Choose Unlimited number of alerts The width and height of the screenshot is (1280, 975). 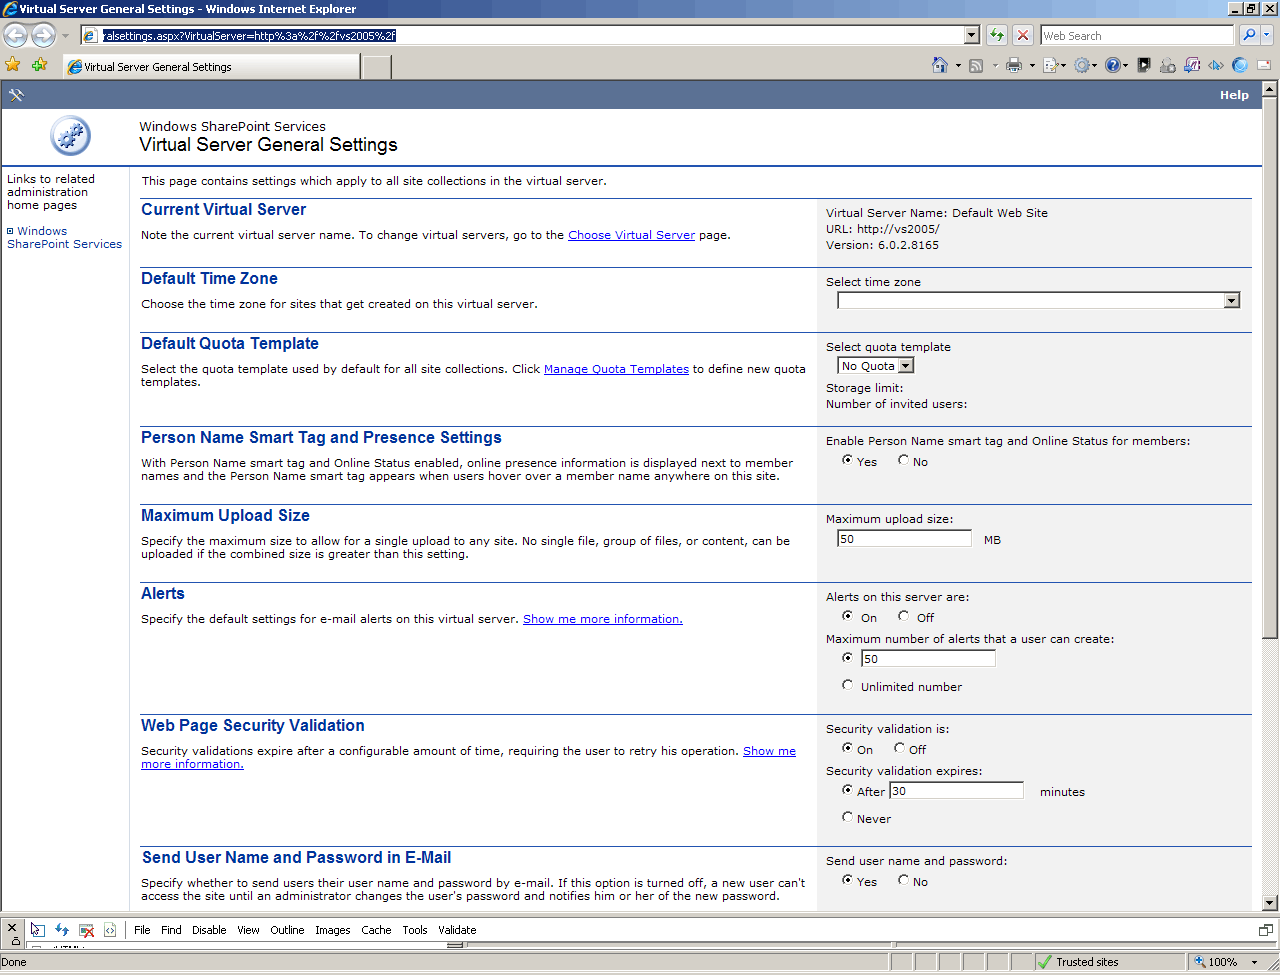[x=847, y=686]
